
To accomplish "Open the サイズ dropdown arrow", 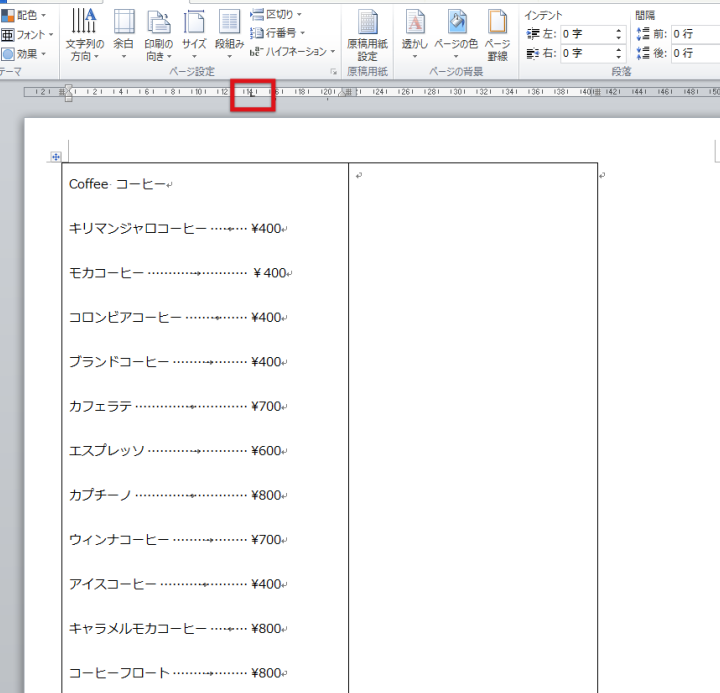I will (x=194, y=57).
